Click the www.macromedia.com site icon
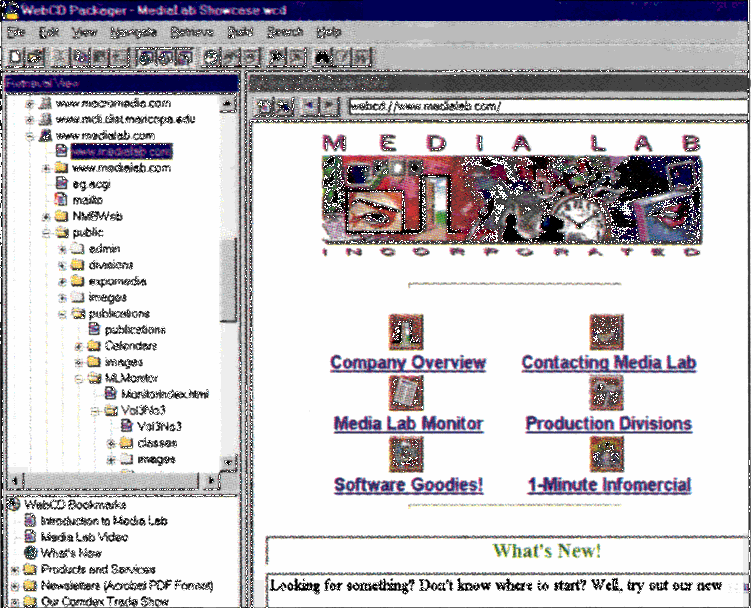The image size is (751, 608). coord(45,103)
